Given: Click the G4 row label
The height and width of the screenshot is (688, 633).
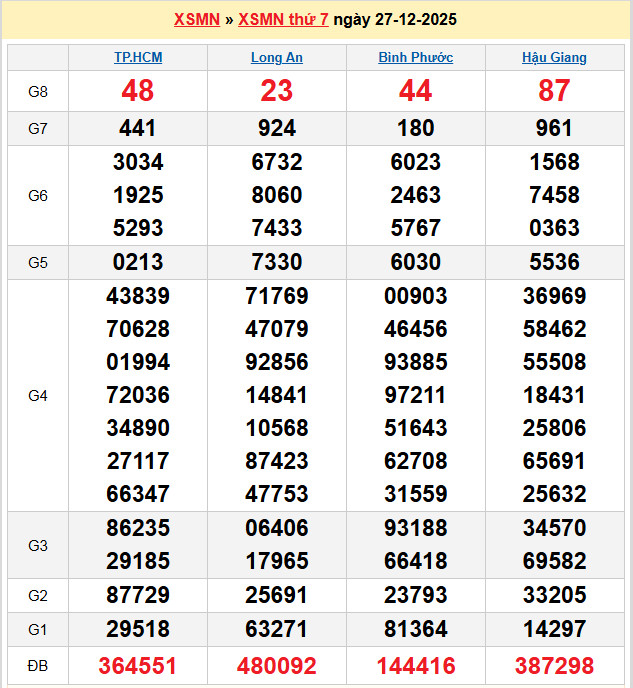Looking at the screenshot, I should (x=38, y=396).
